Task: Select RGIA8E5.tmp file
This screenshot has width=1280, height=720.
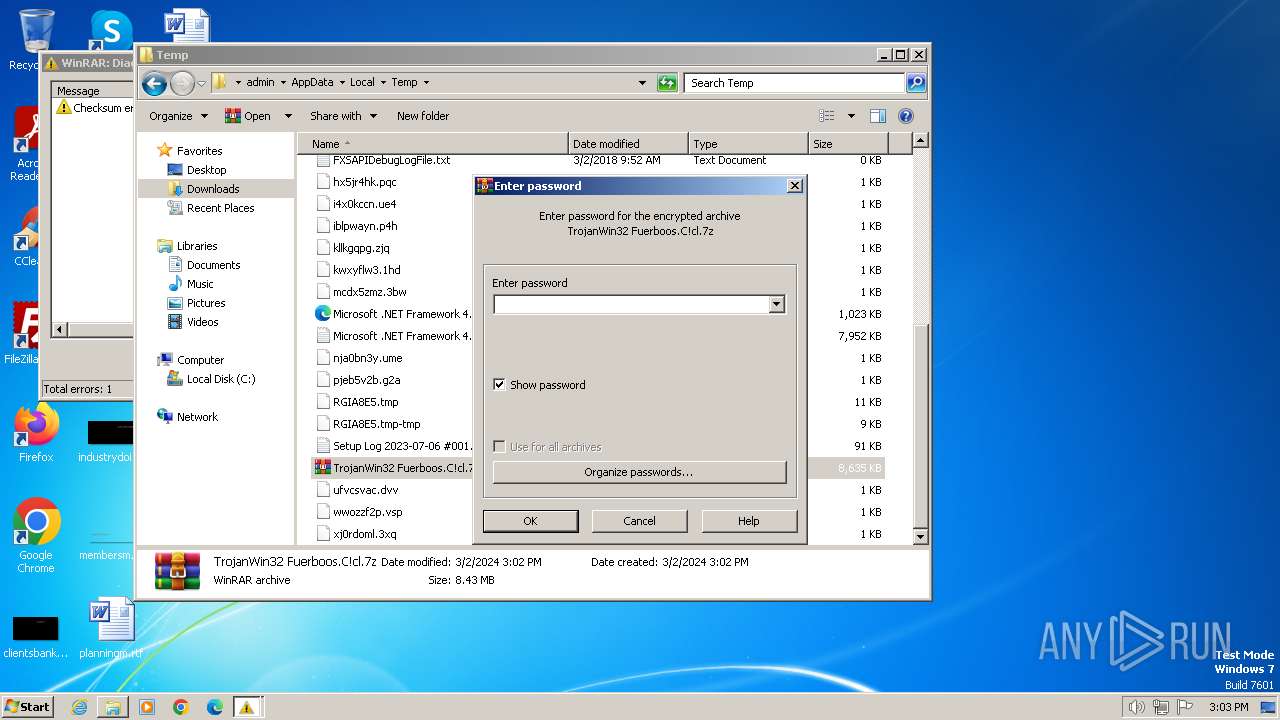Action: pyautogui.click(x=365, y=402)
